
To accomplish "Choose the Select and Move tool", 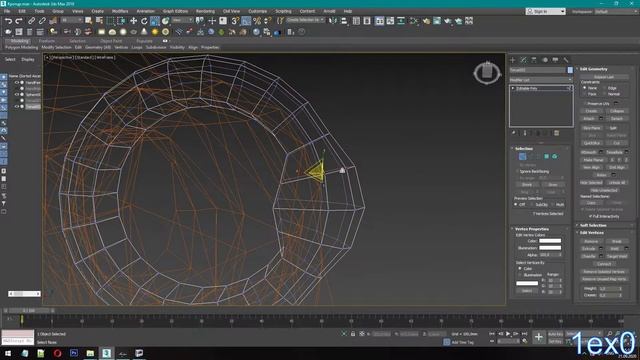I will 133,21.
